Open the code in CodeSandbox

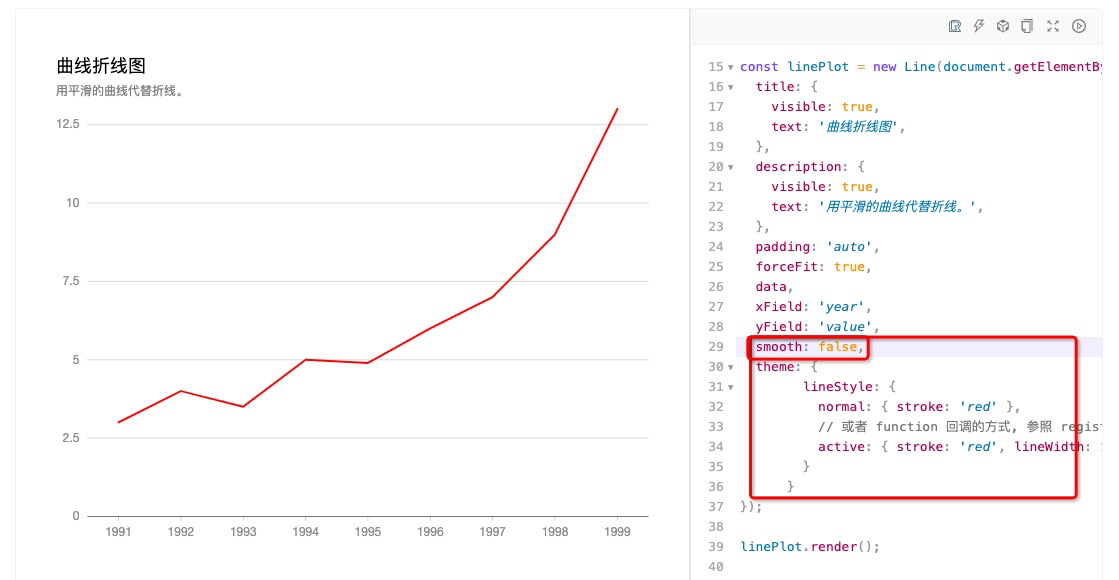click(x=1002, y=25)
